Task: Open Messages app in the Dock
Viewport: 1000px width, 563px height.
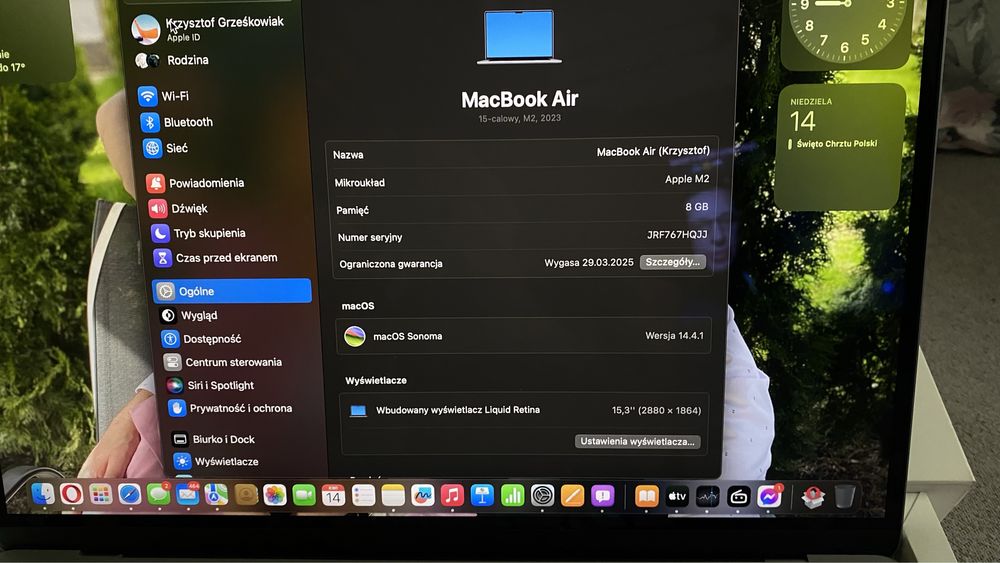Action: point(158,495)
